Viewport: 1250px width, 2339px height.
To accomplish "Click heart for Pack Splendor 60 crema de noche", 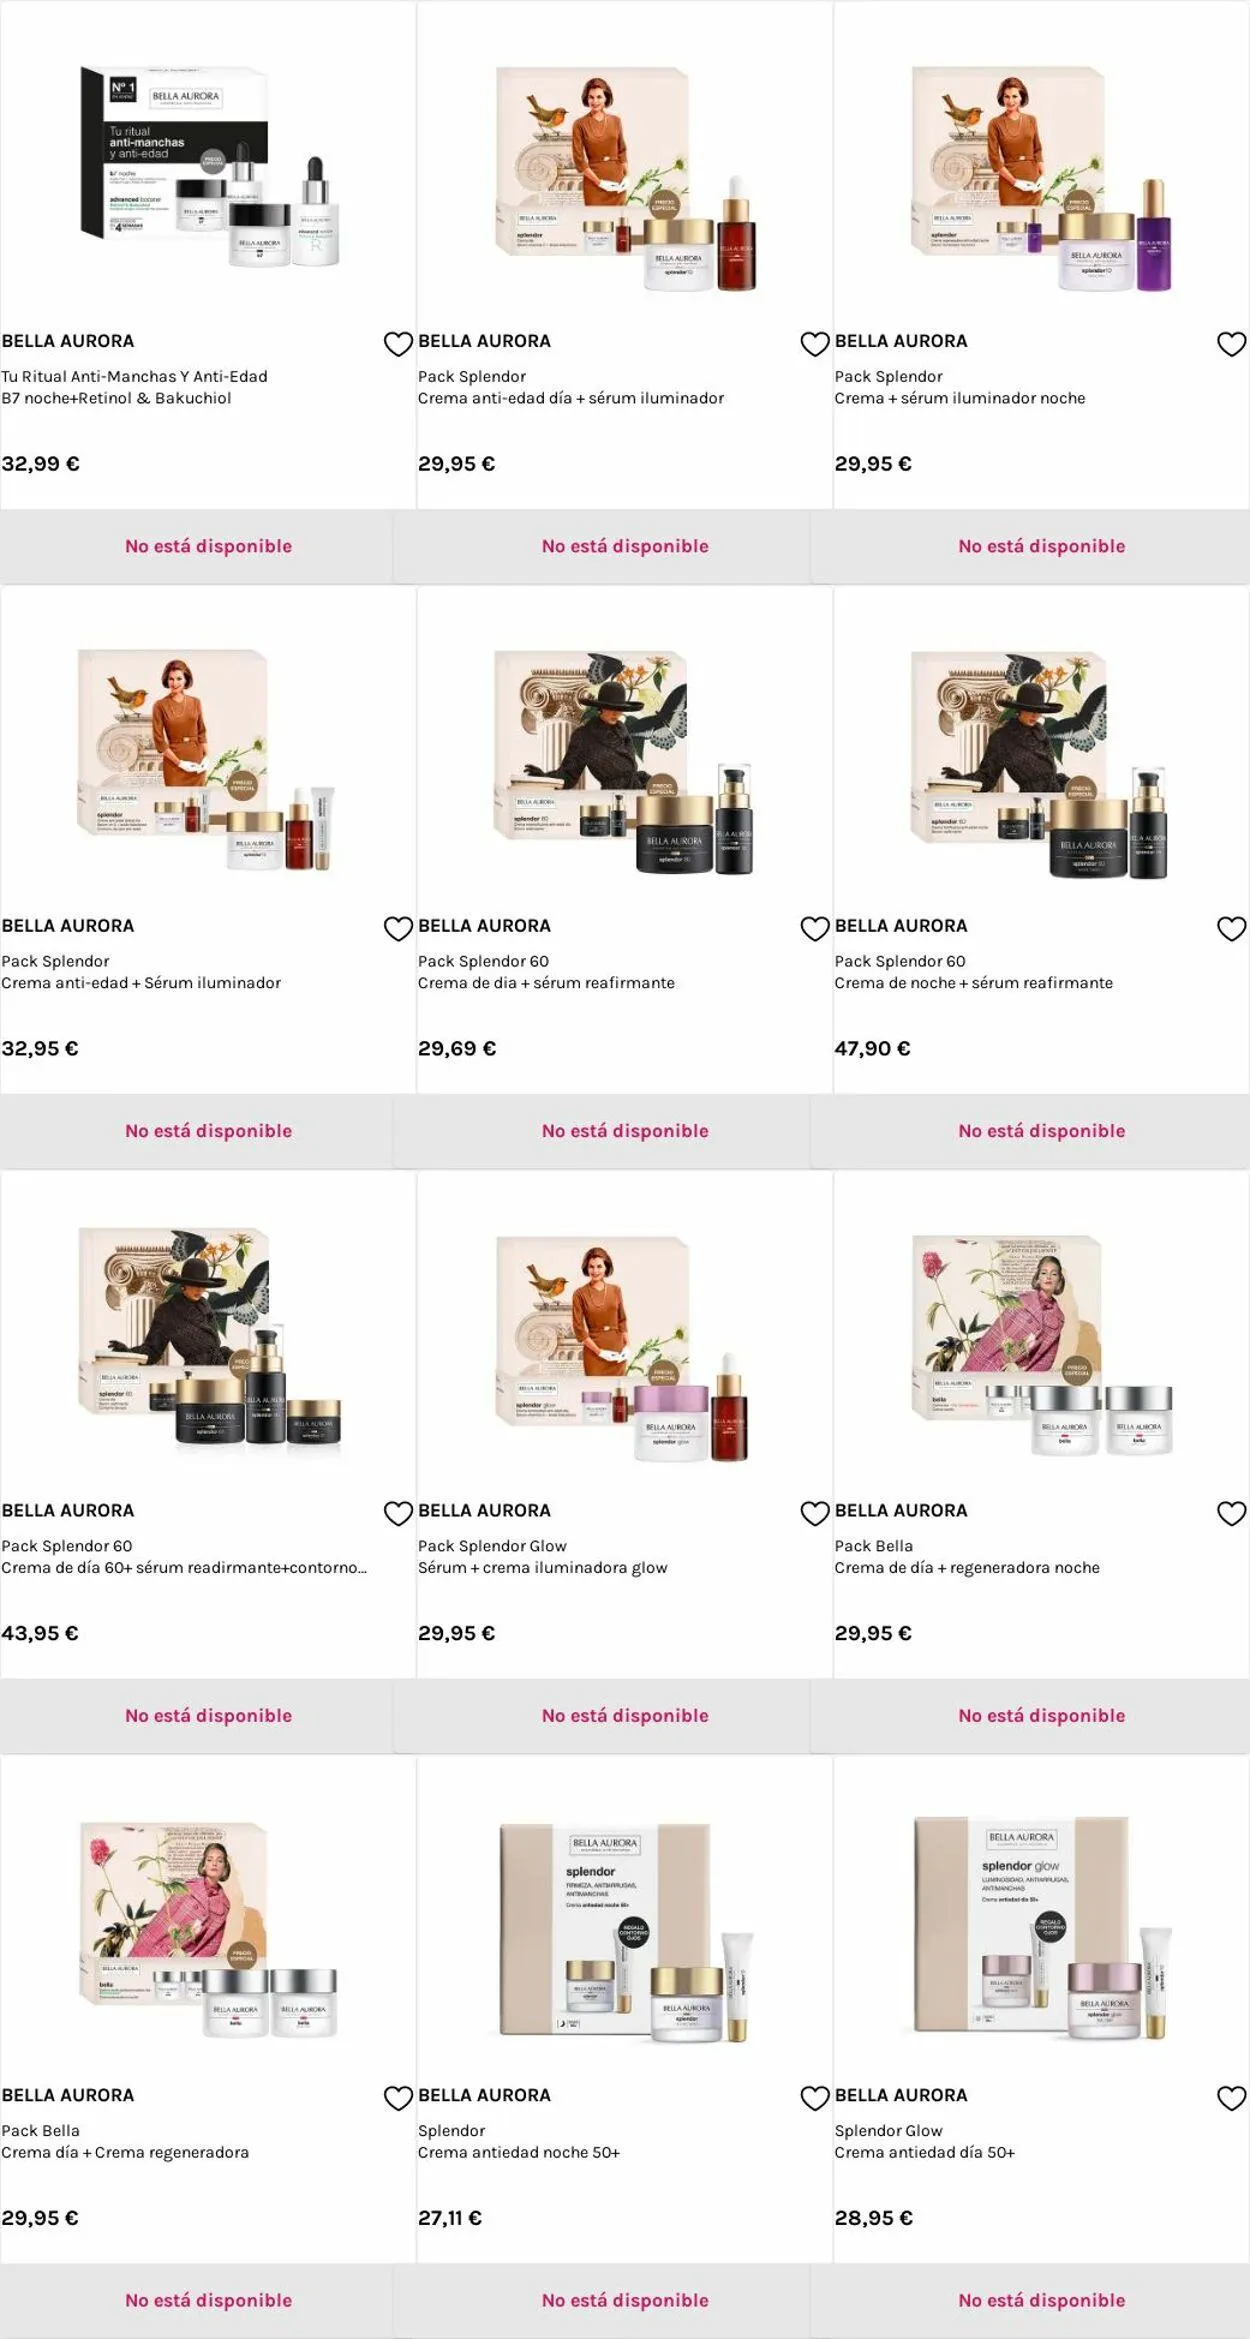I will 1231,929.
